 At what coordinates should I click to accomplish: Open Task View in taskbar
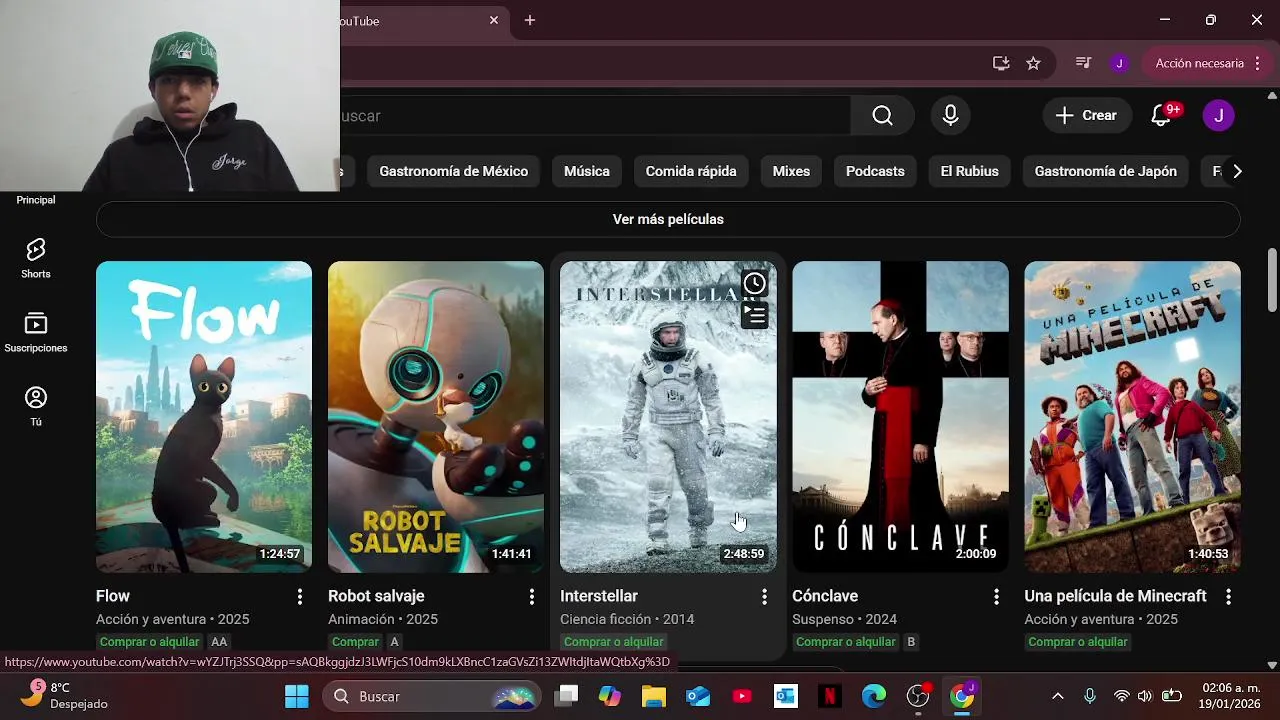point(568,696)
